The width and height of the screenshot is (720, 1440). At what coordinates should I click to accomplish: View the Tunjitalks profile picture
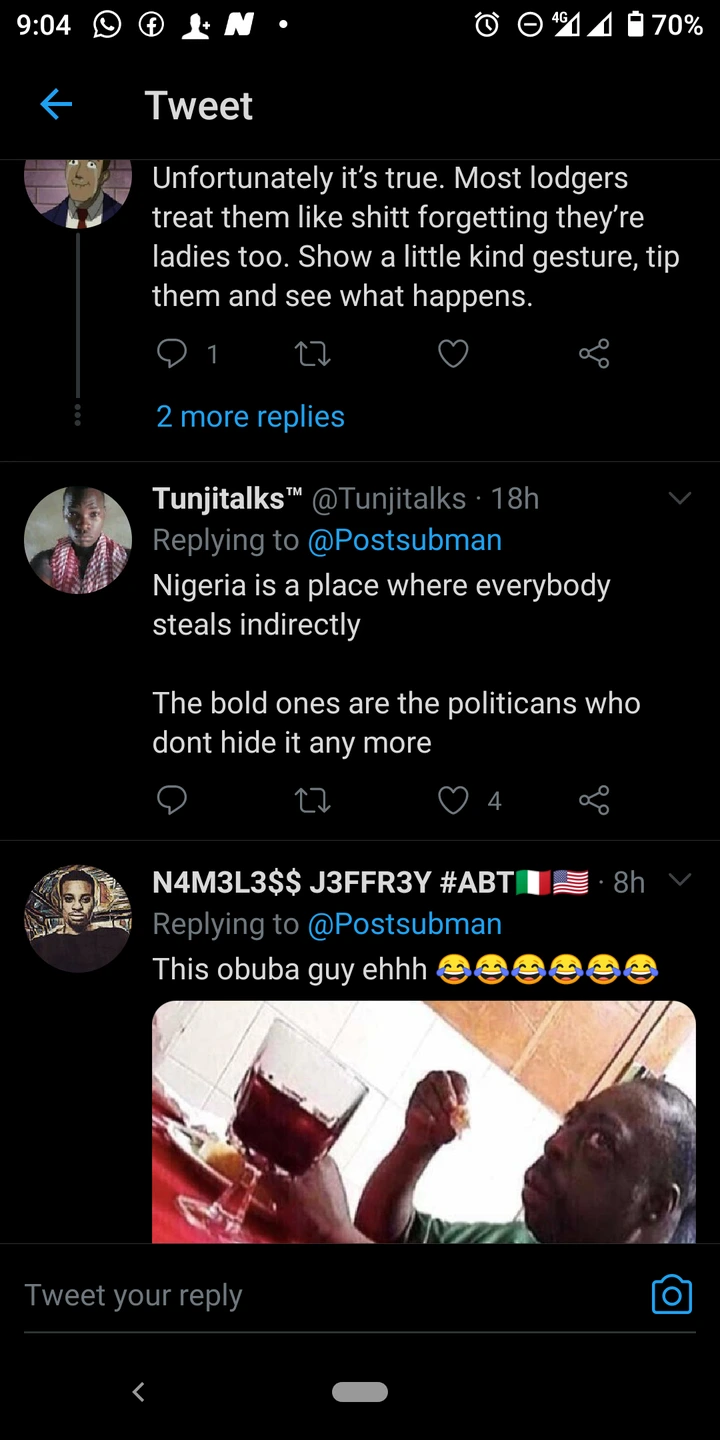[x=78, y=540]
